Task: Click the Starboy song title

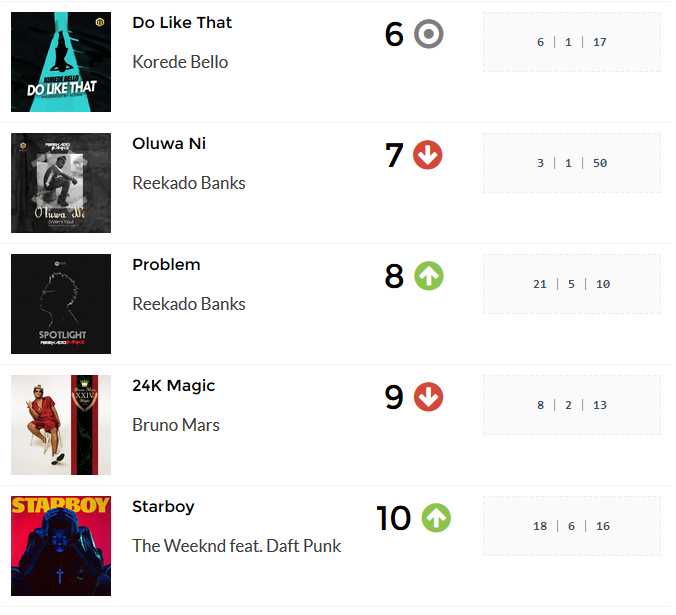Action: 163,507
